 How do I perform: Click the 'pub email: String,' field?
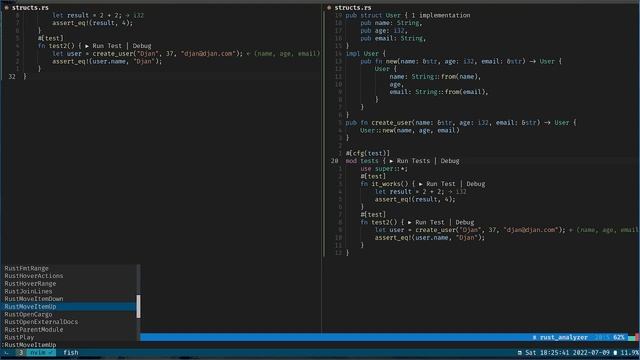pos(393,39)
